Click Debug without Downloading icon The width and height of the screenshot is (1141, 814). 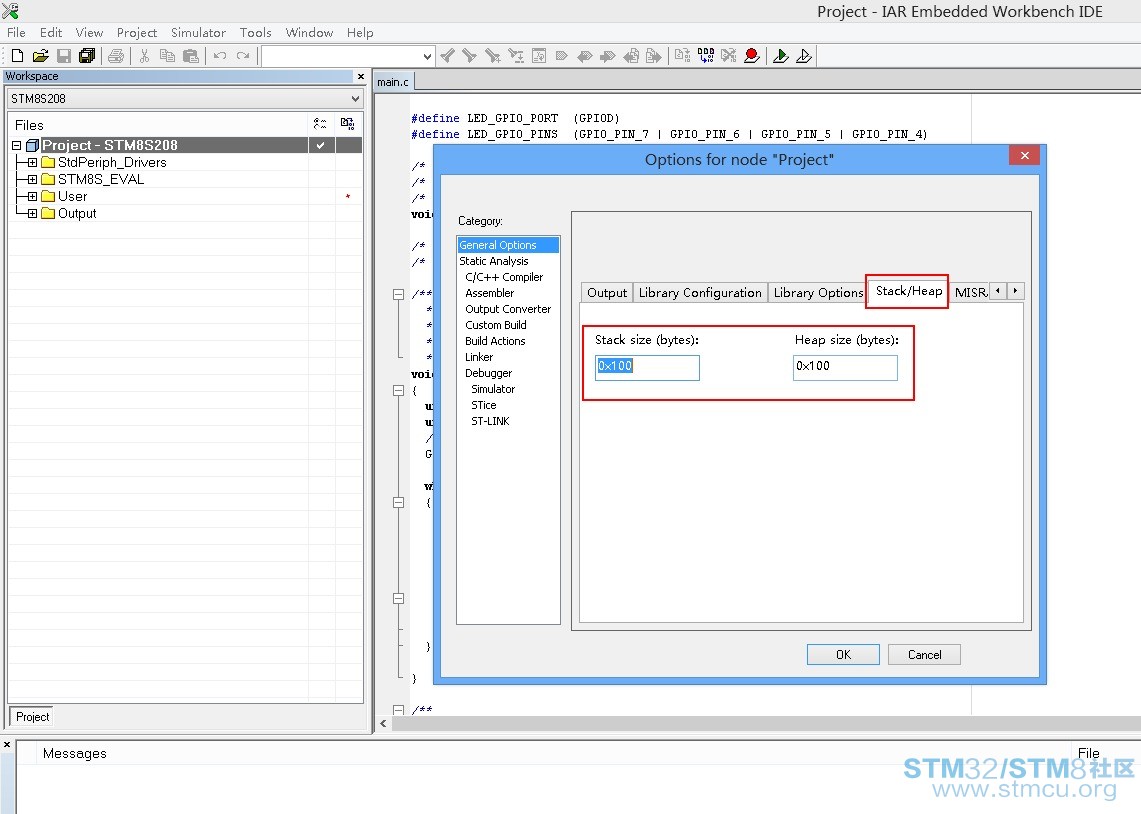[804, 56]
